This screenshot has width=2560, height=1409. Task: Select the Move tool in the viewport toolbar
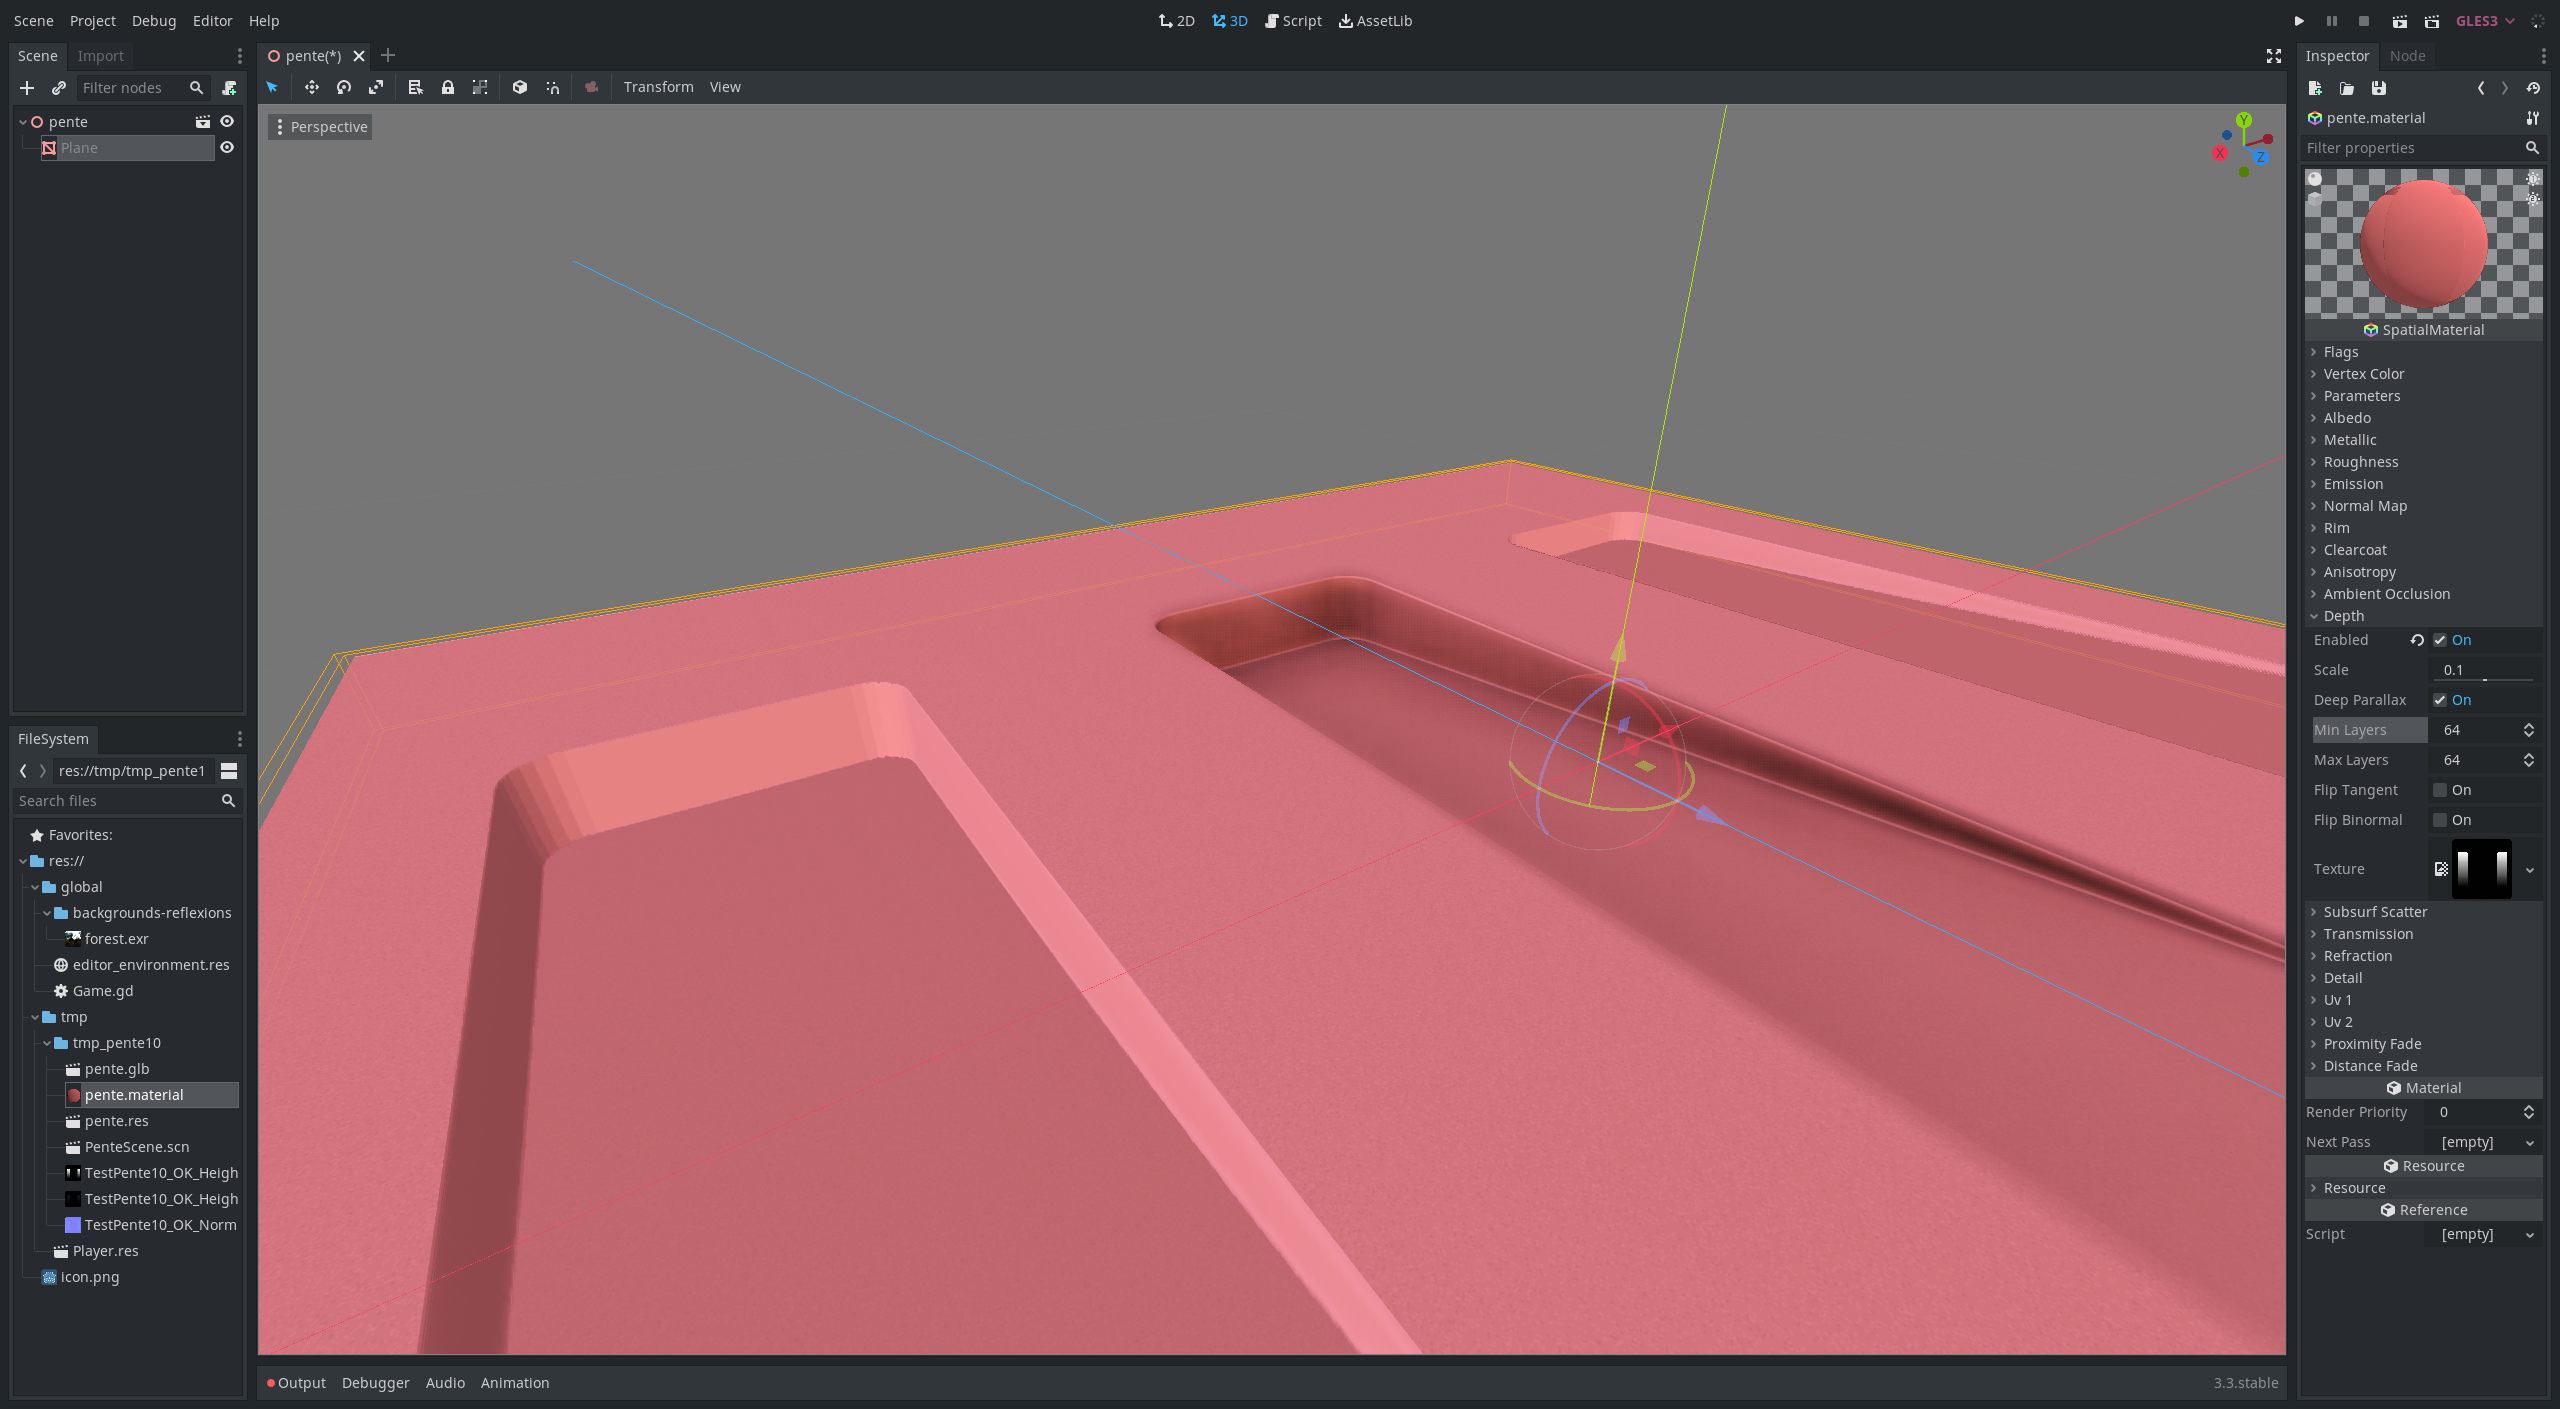point(311,87)
